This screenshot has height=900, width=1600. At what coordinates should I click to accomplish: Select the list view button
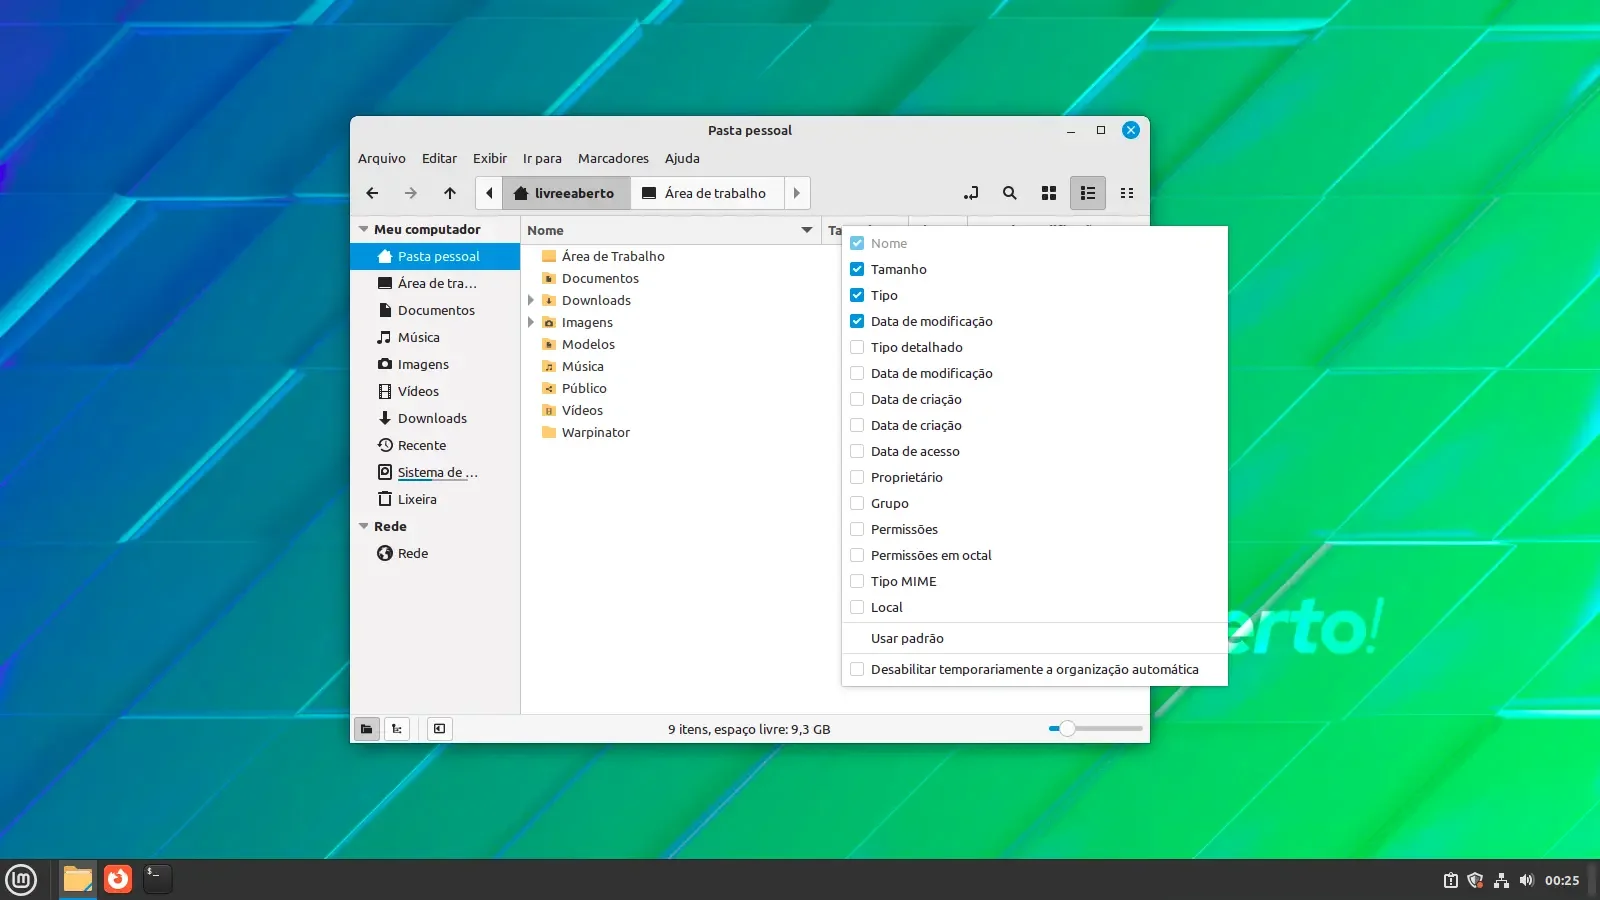tap(1088, 193)
